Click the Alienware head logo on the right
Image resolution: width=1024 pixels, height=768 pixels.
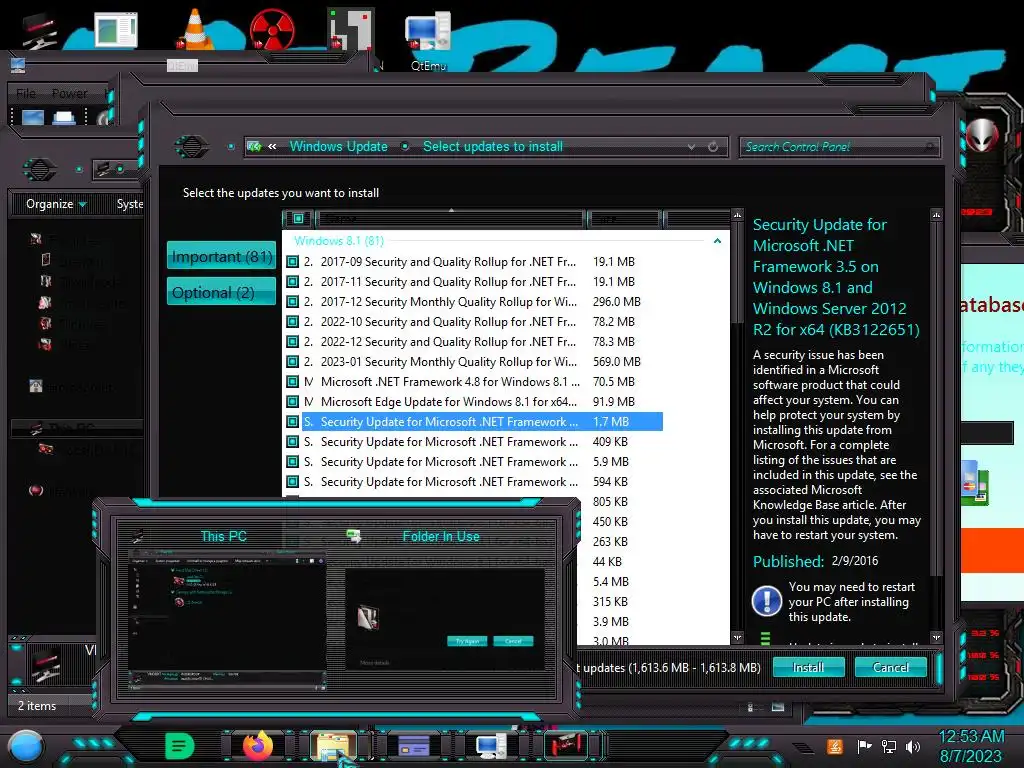point(982,136)
